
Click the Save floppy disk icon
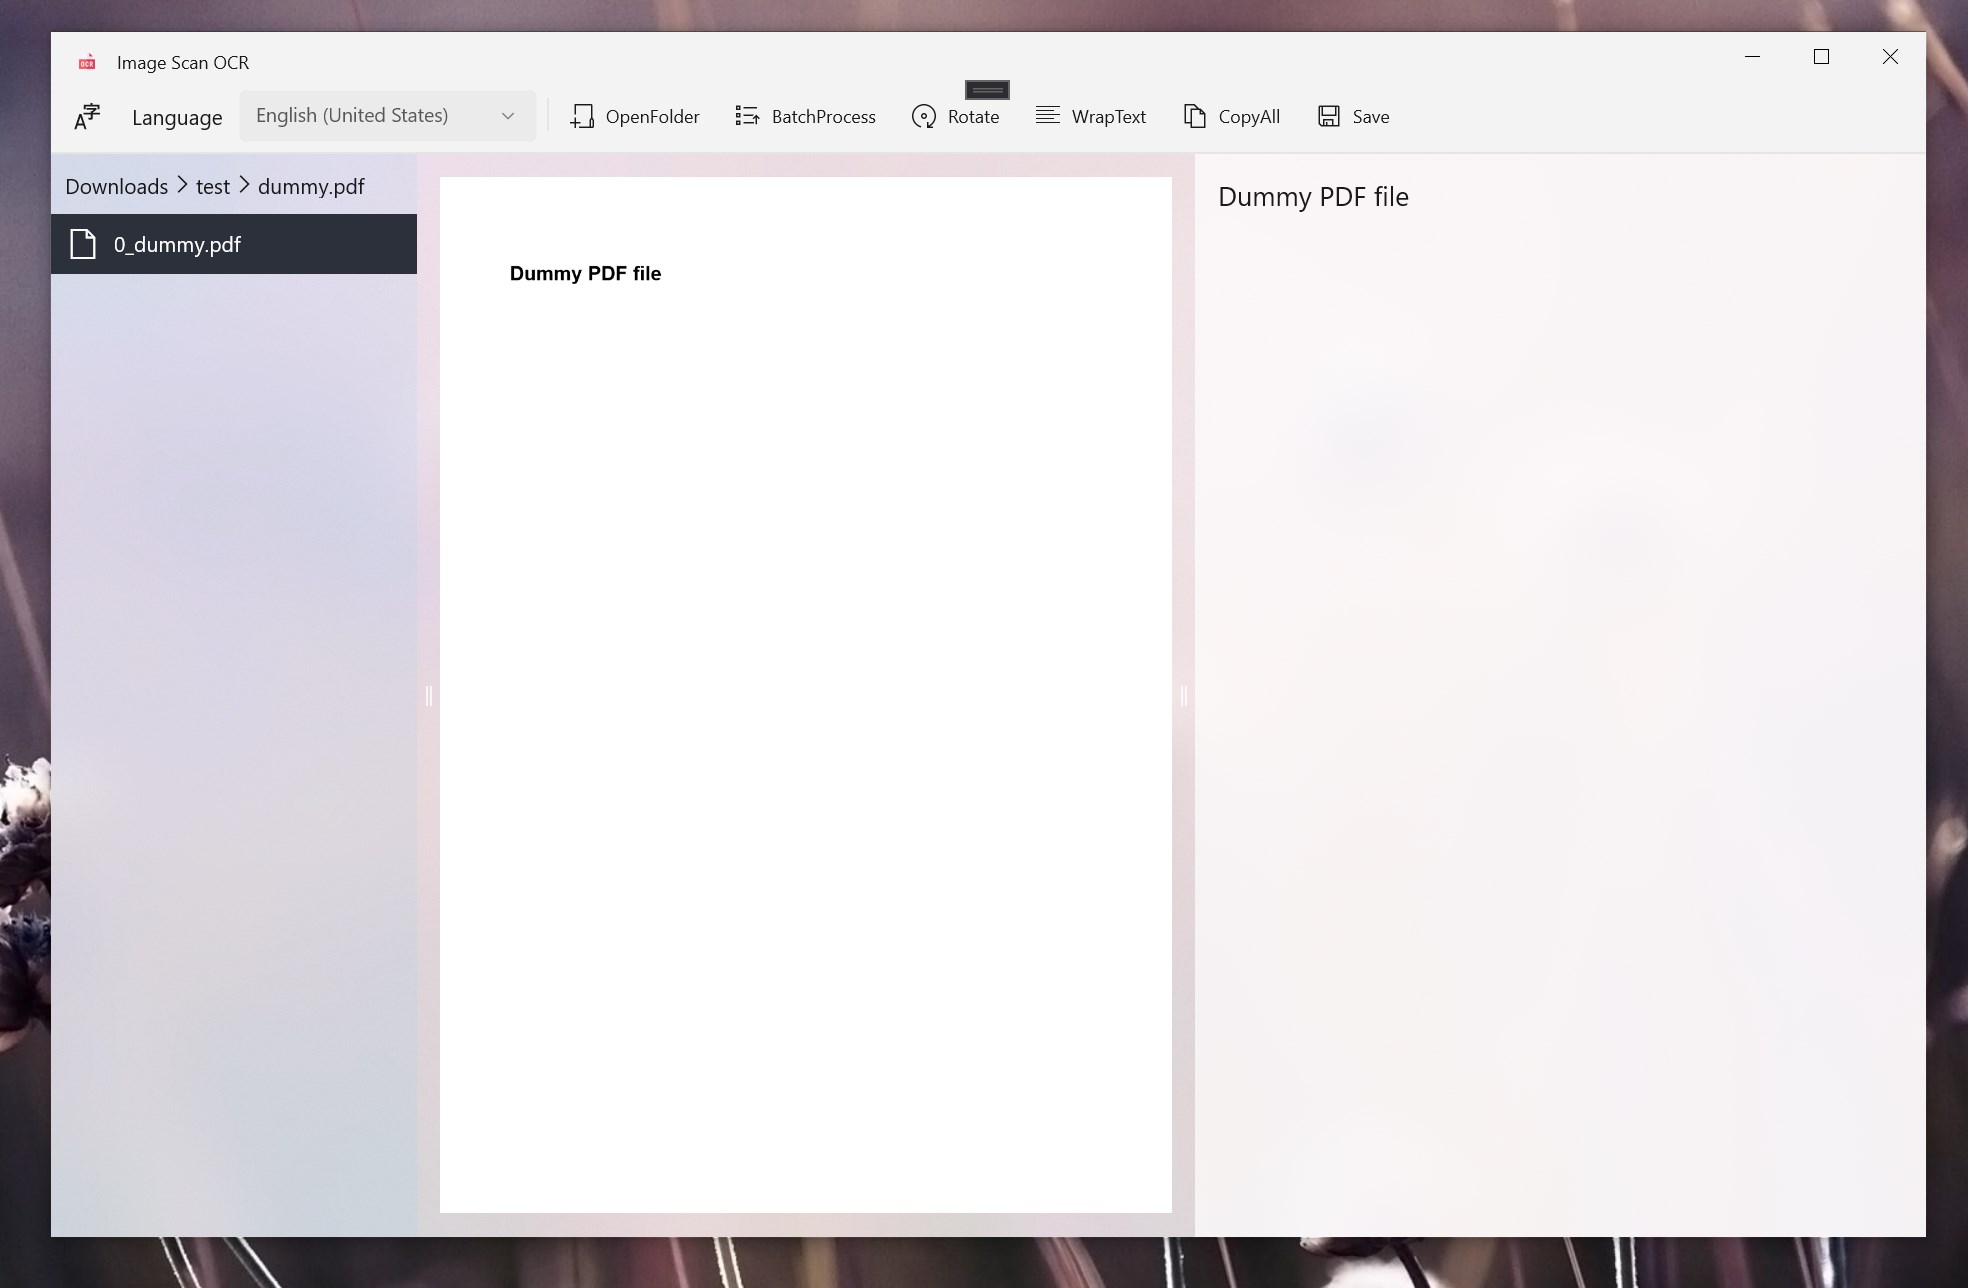point(1328,117)
